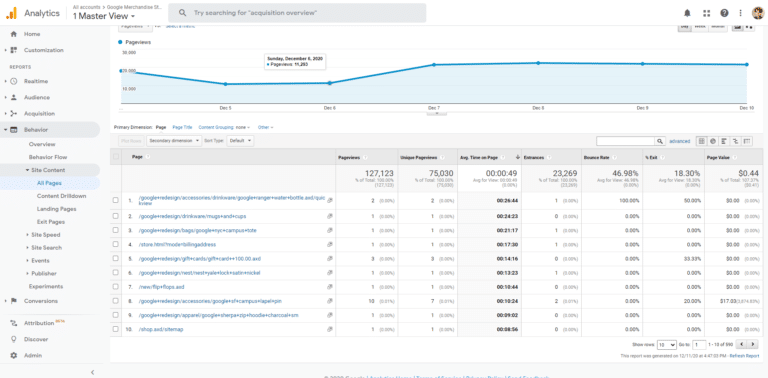Open flip+flops page external link icon

click(x=330, y=287)
